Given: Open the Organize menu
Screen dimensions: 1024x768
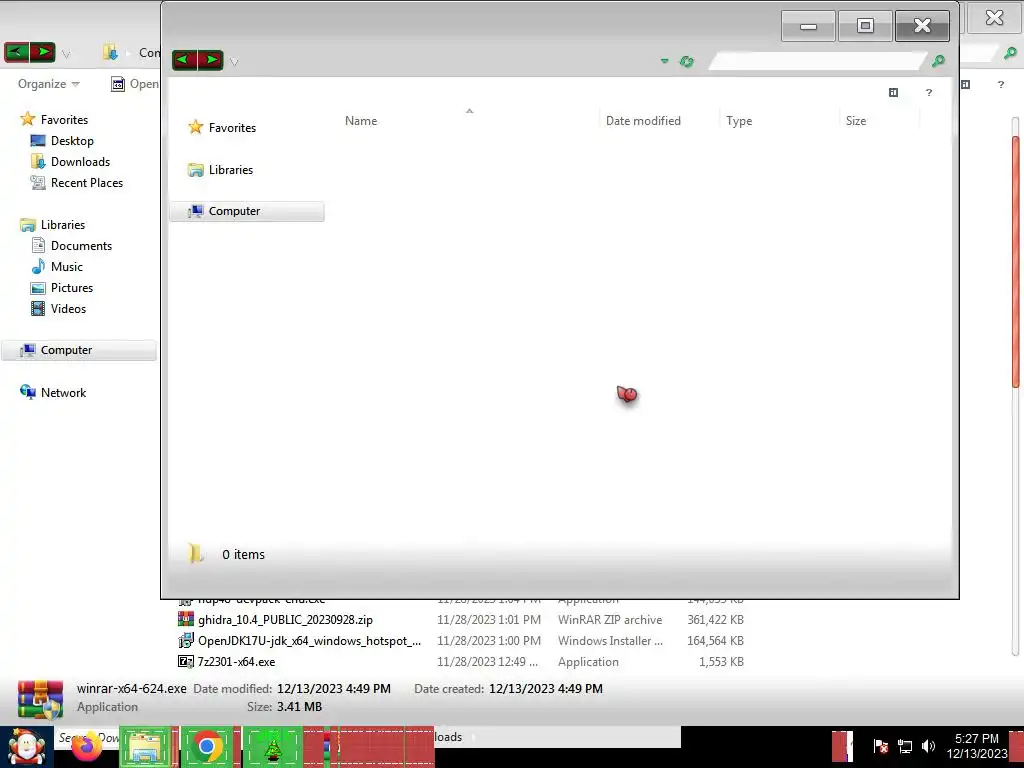Looking at the screenshot, I should tap(48, 84).
